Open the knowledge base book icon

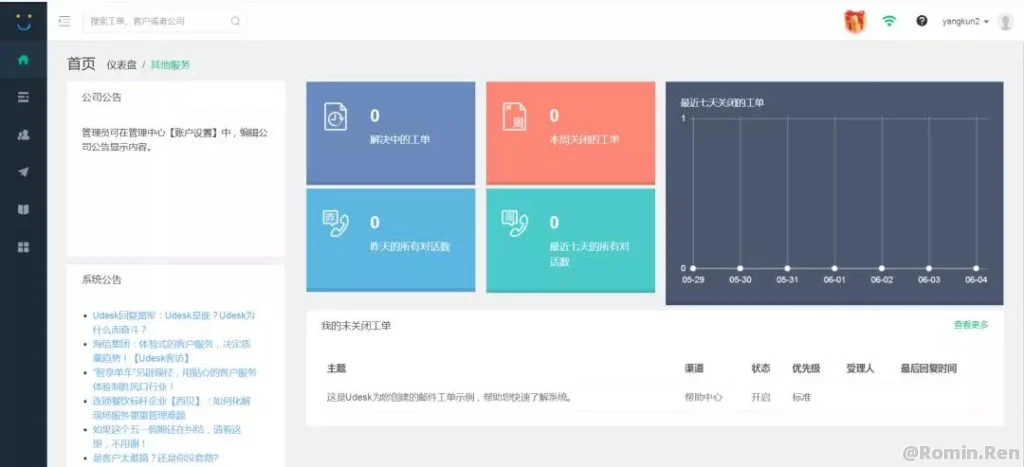23,209
